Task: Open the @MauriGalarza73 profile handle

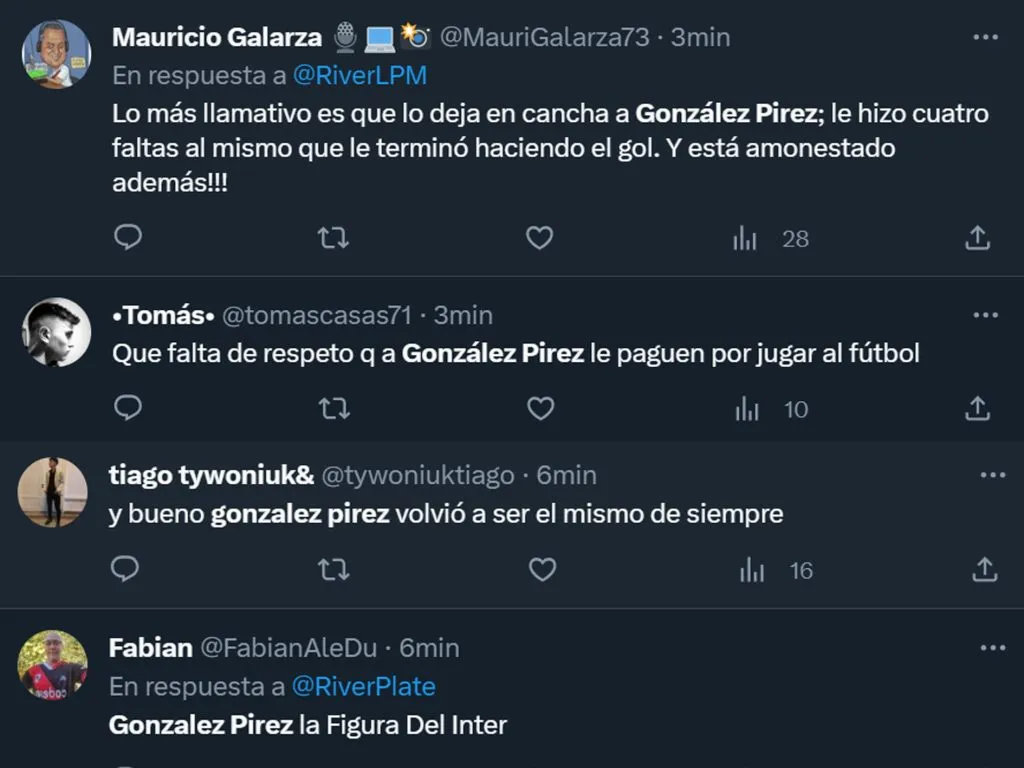Action: coord(545,37)
